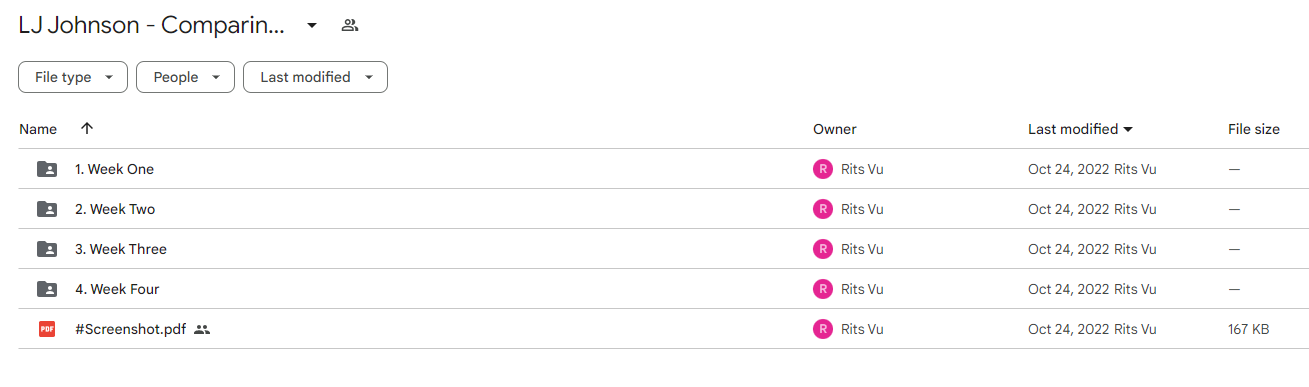
Task: Click the File size column header
Action: click(x=1254, y=129)
